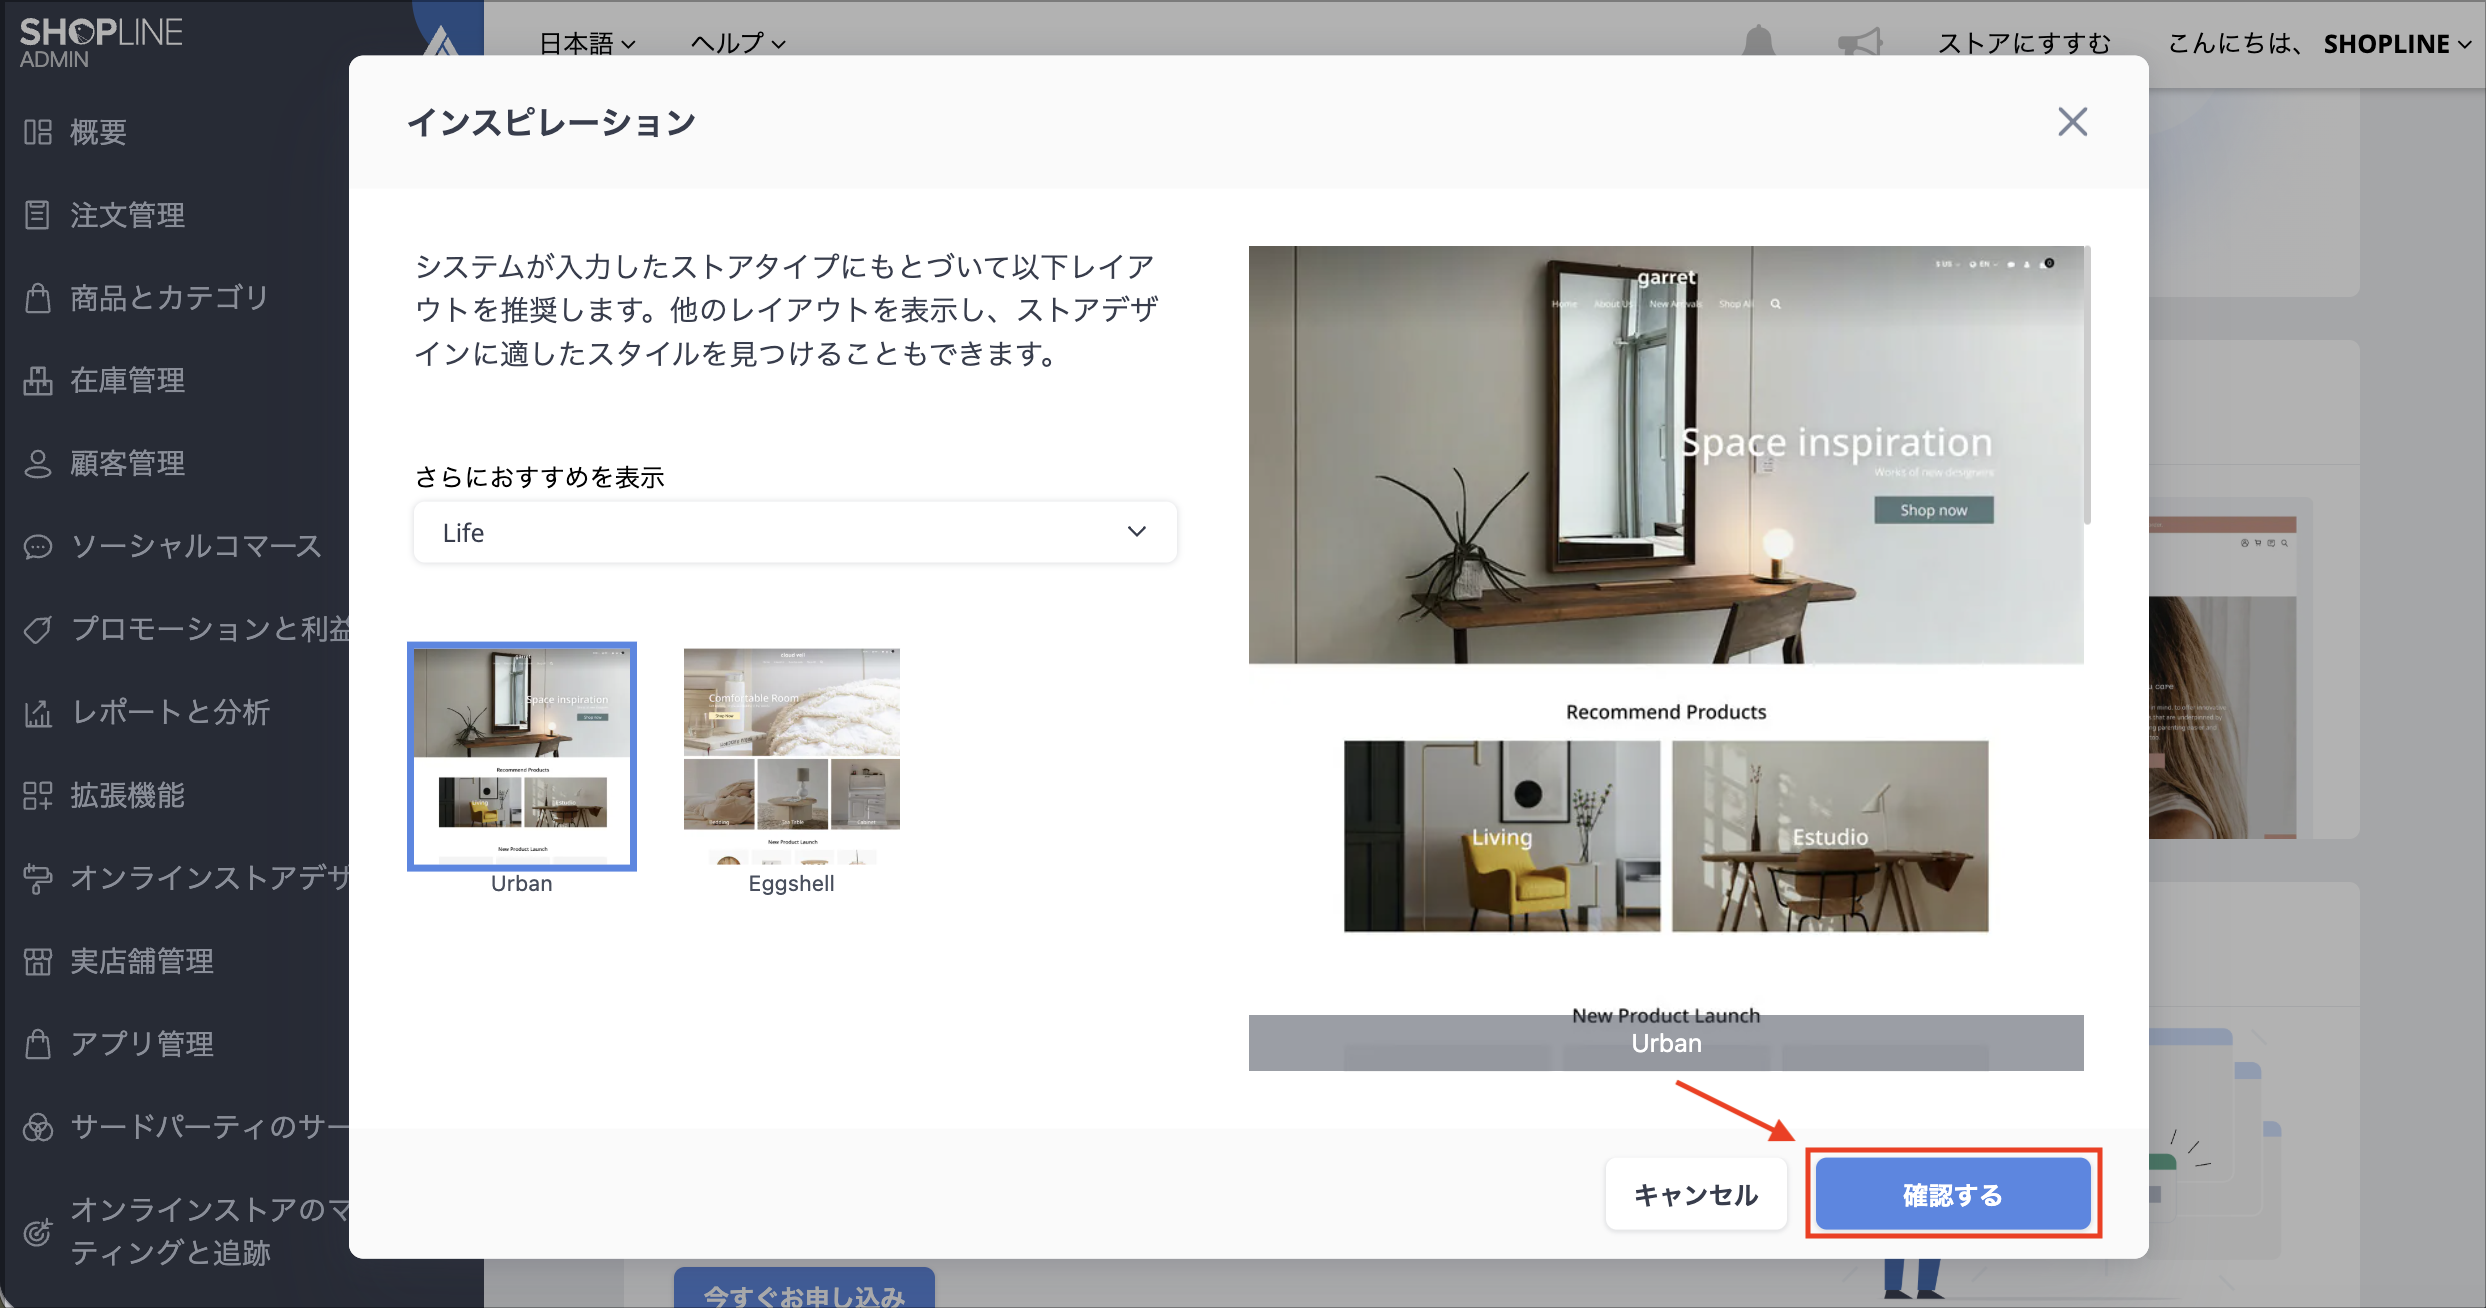Click the Estudio product image in preview
This screenshot has width=2486, height=1308.
[1830, 836]
